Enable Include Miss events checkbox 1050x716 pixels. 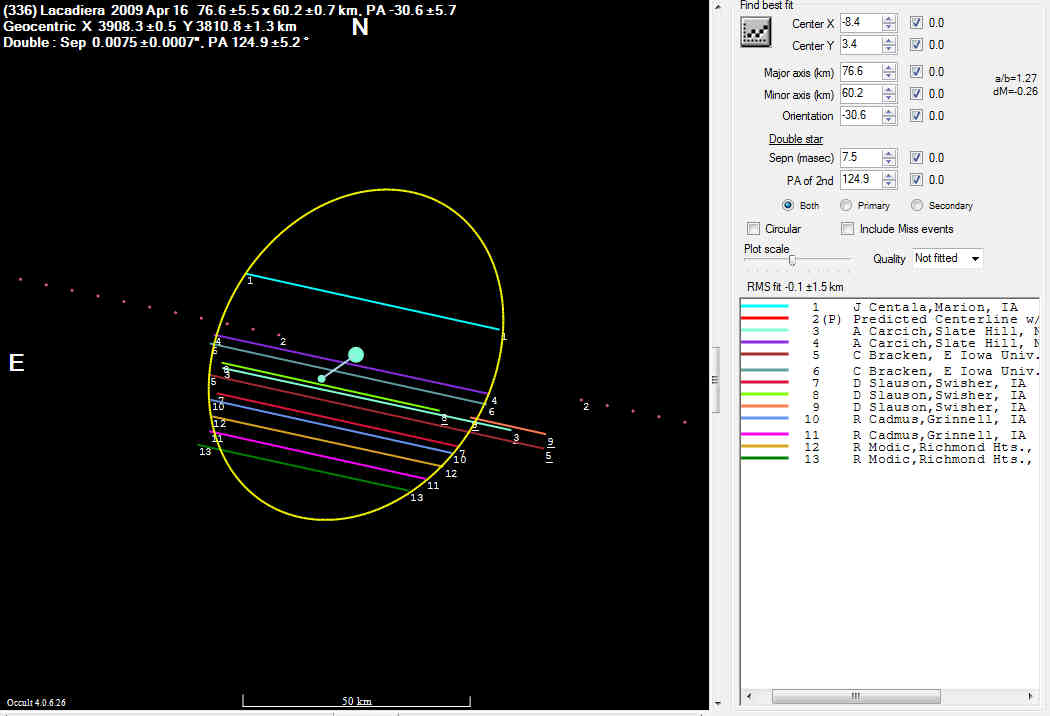coord(848,229)
